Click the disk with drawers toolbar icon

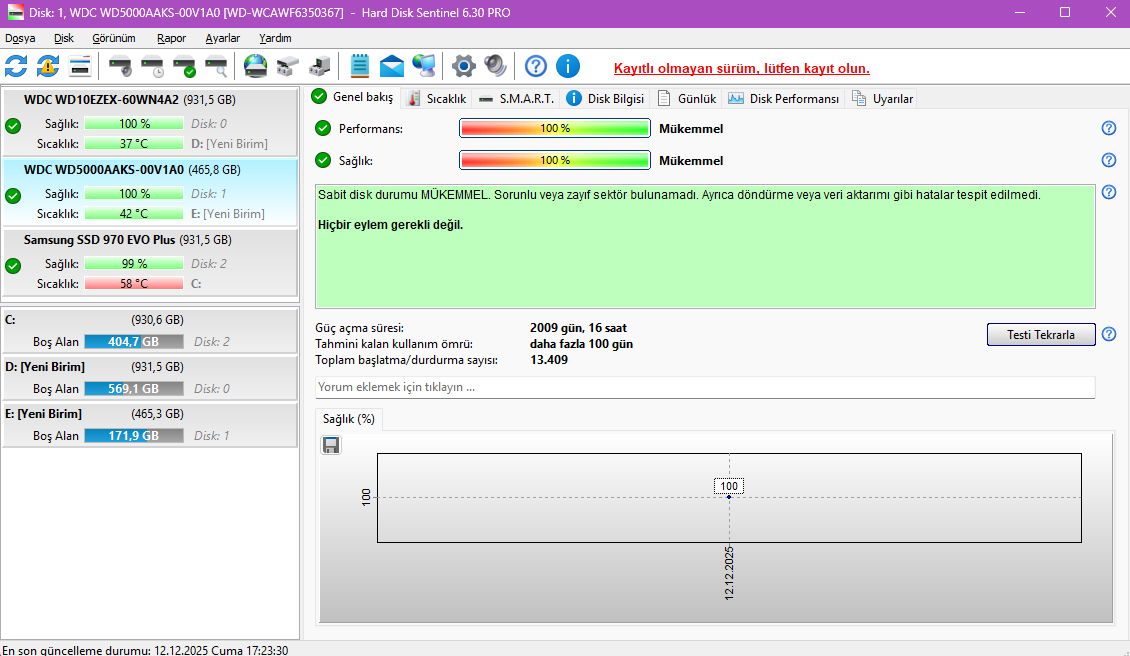pos(288,66)
